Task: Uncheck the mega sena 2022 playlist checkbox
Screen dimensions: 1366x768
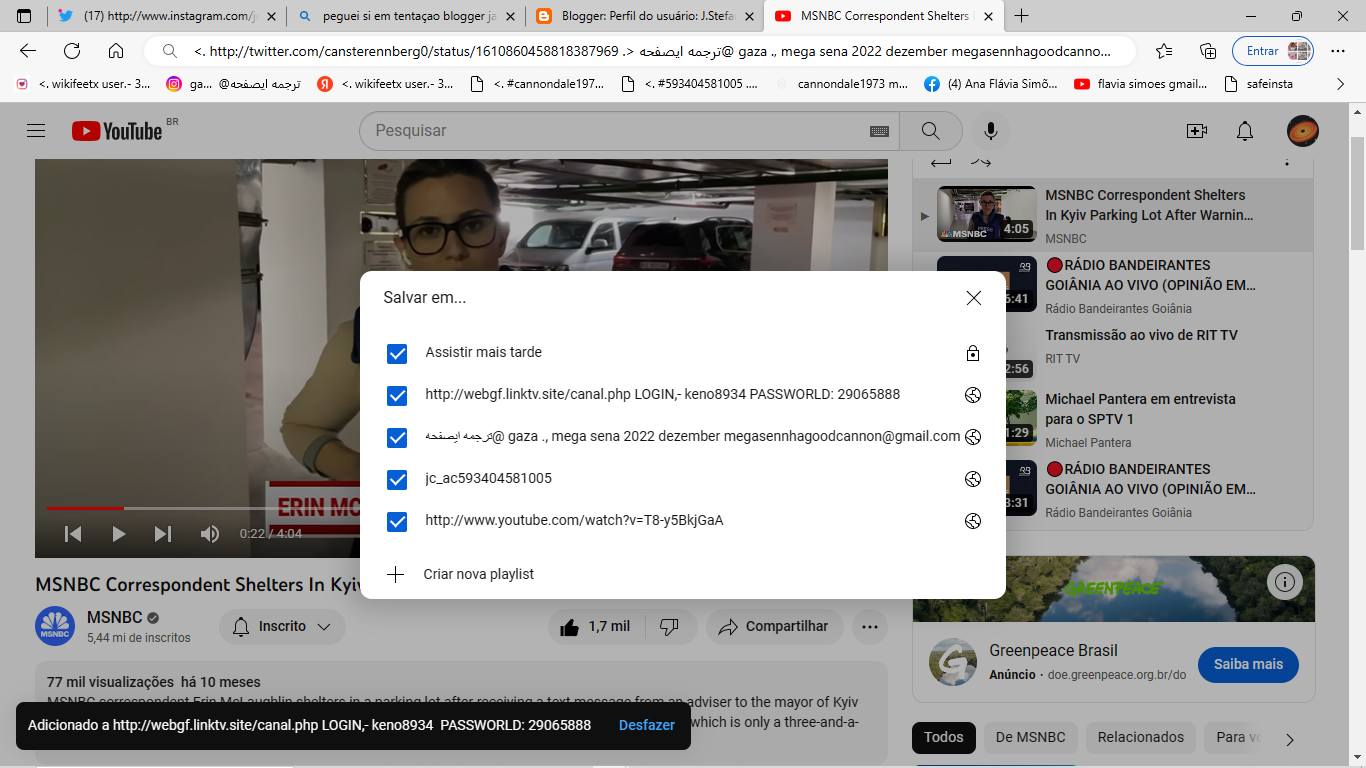Action: 397,437
